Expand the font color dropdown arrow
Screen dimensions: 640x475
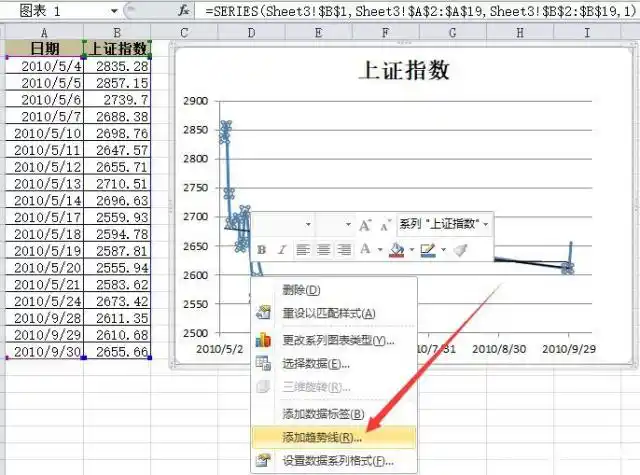pos(380,249)
